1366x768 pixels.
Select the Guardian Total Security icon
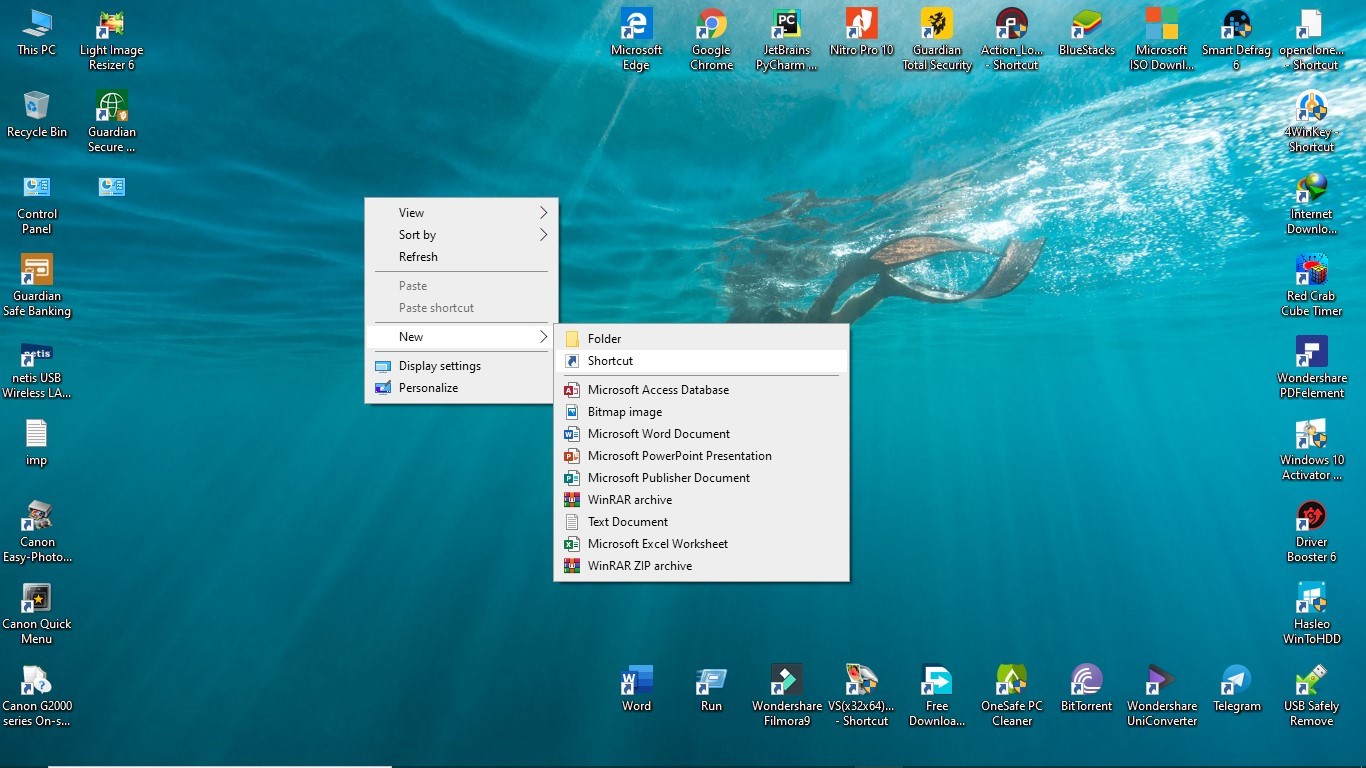[x=937, y=40]
